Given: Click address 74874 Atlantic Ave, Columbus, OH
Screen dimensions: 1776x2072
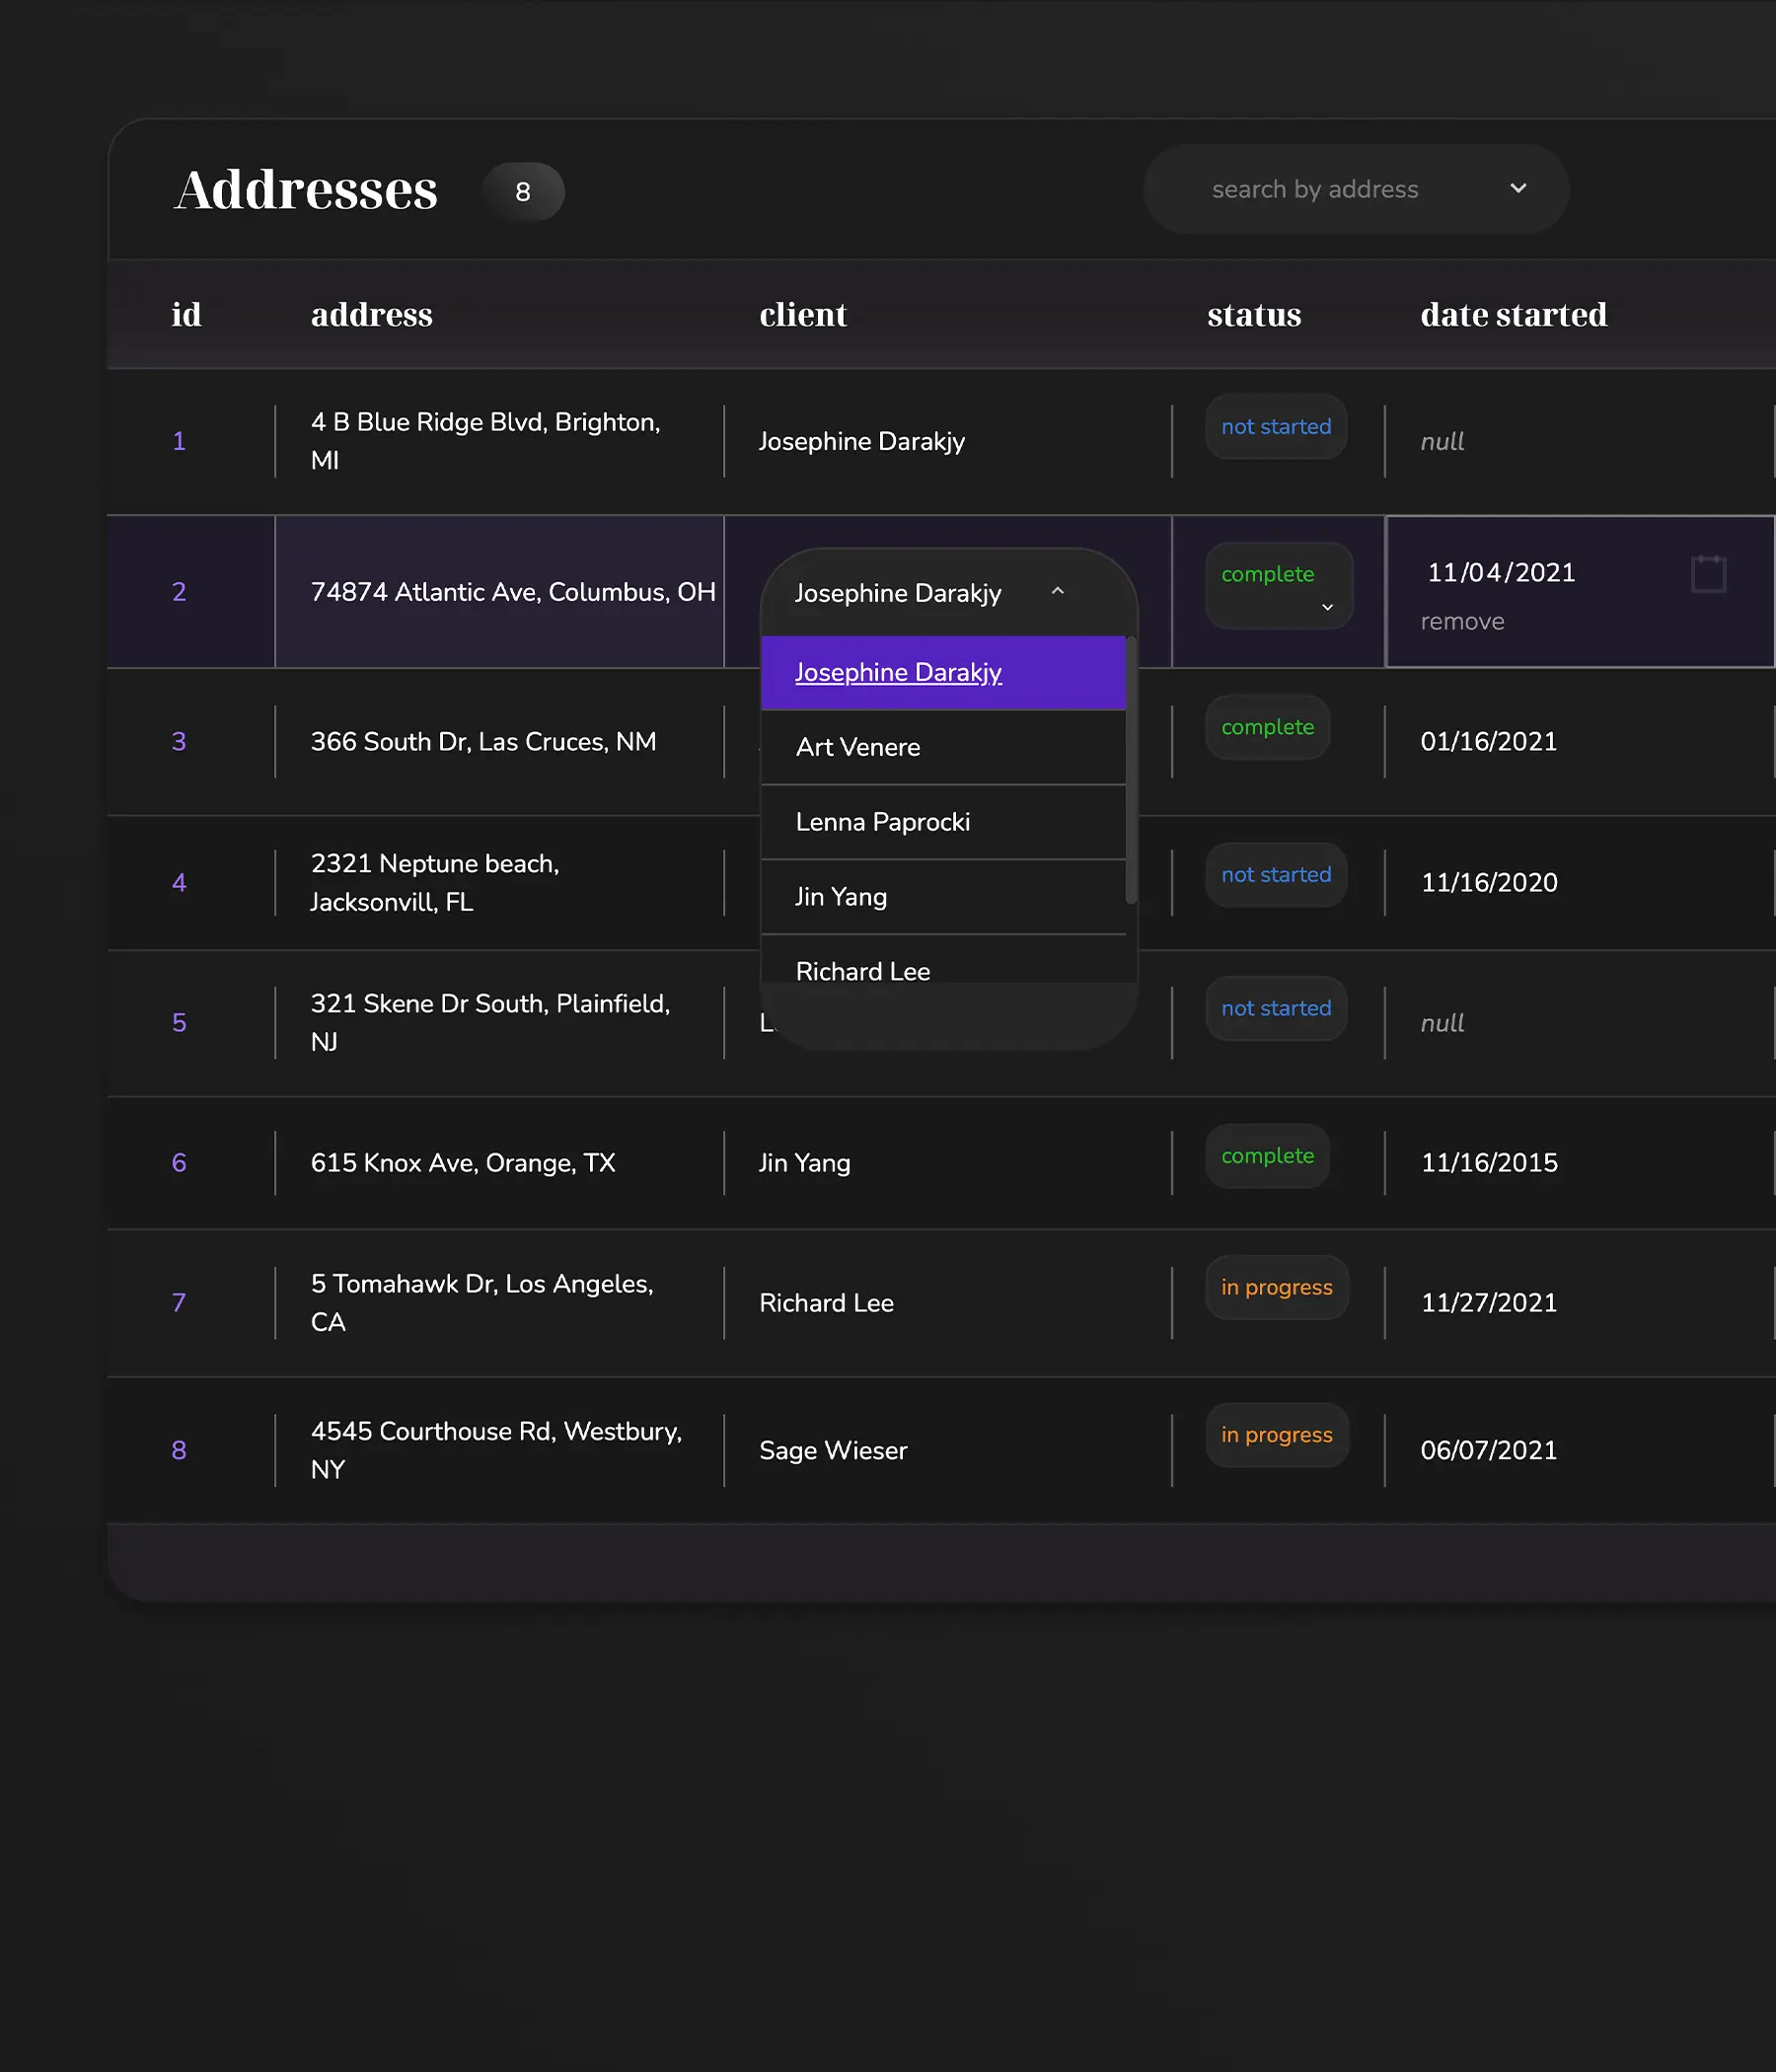Looking at the screenshot, I should (x=513, y=592).
